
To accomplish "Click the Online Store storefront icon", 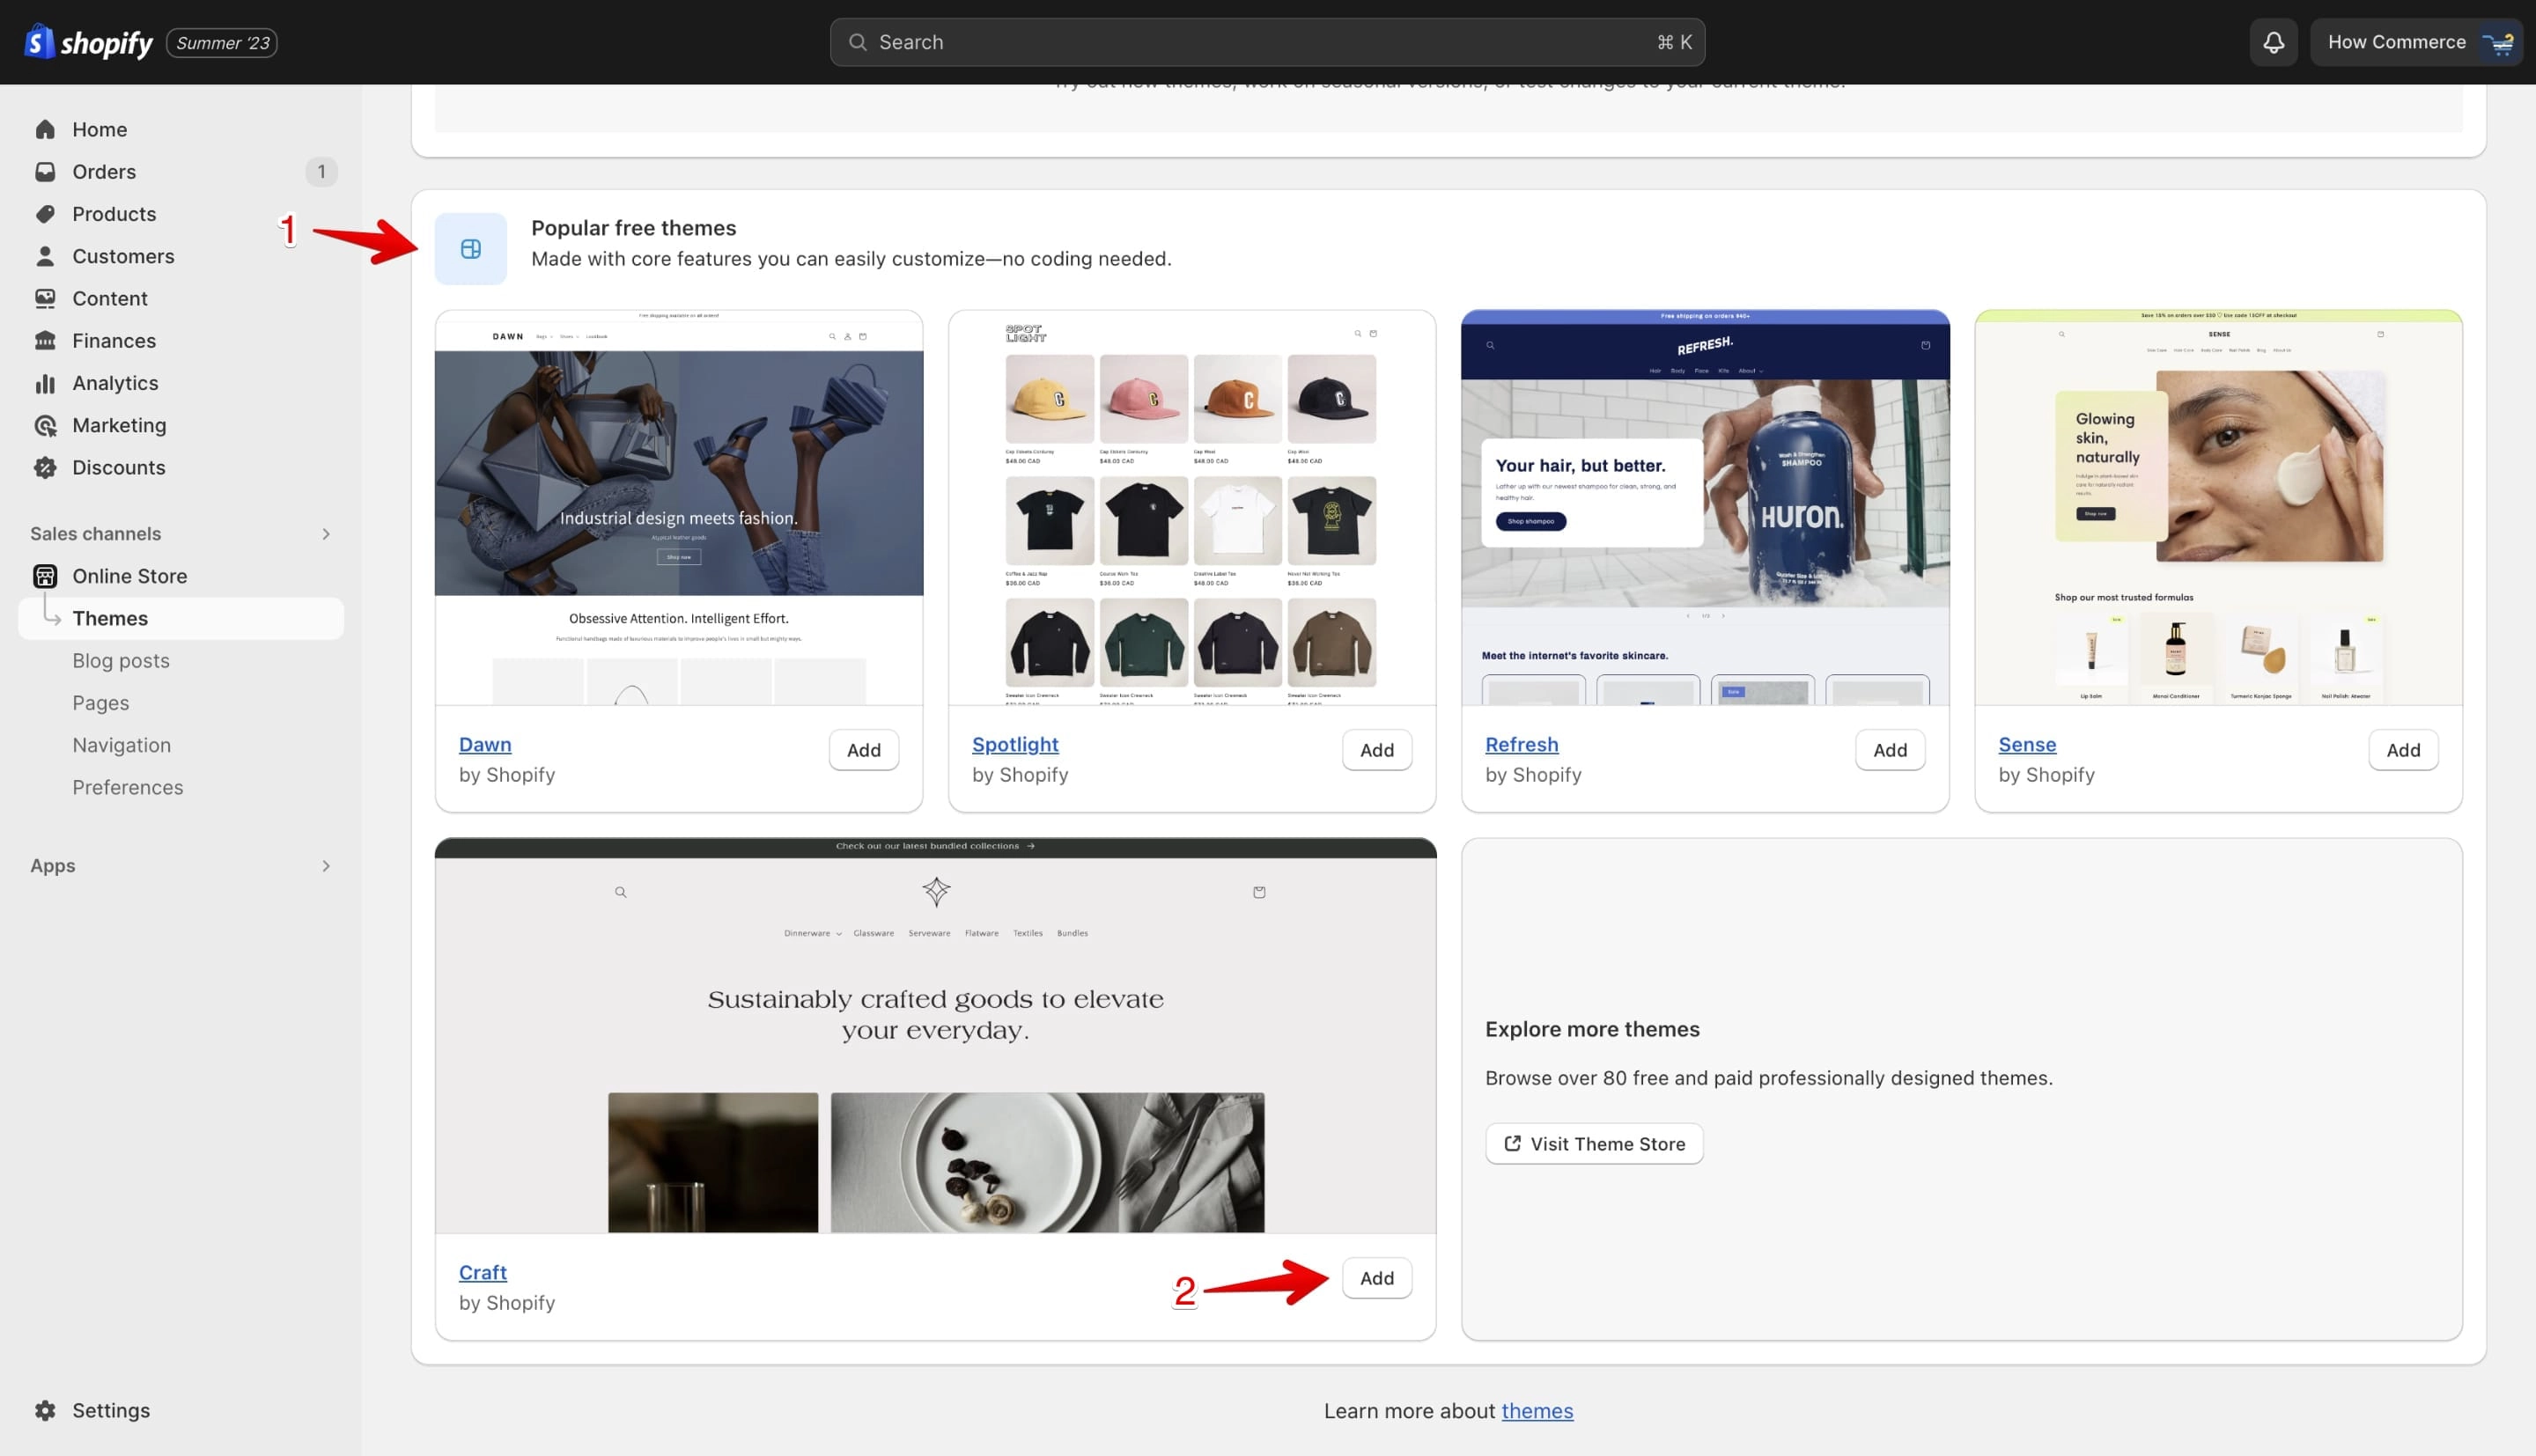I will tap(45, 576).
